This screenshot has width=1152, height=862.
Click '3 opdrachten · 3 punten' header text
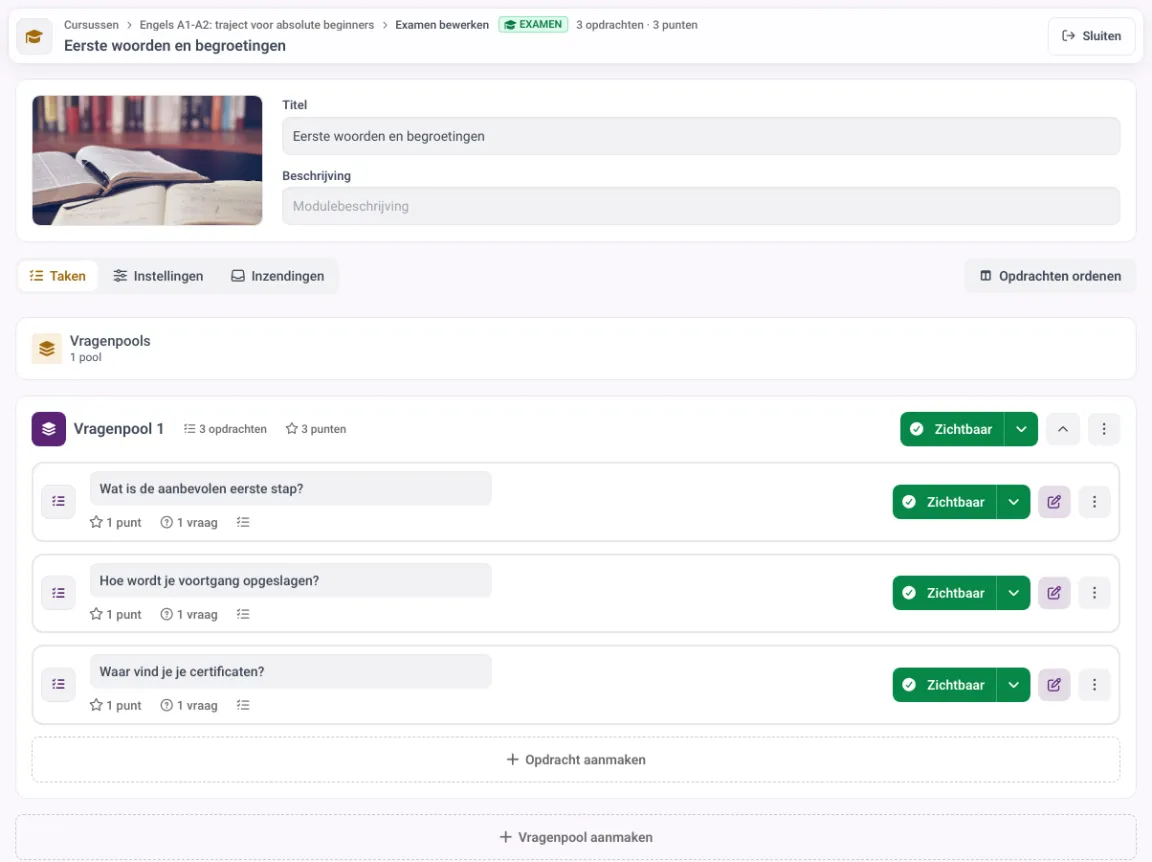(637, 25)
